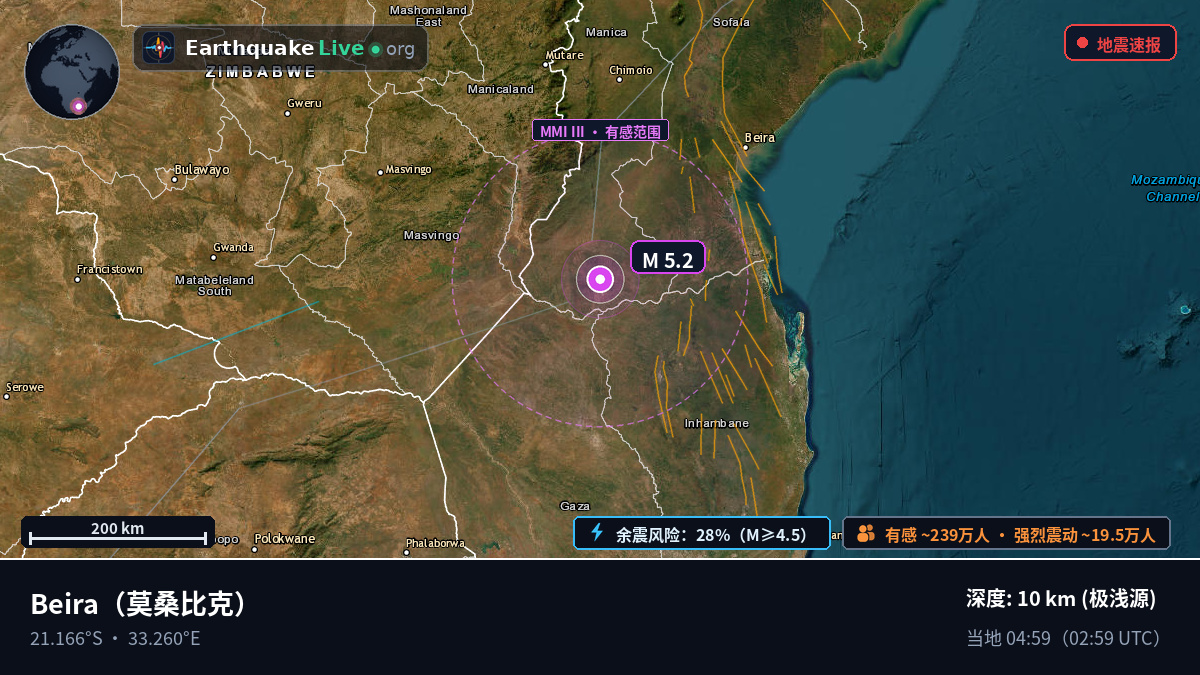Click the Bulawayo city label

[x=202, y=169]
